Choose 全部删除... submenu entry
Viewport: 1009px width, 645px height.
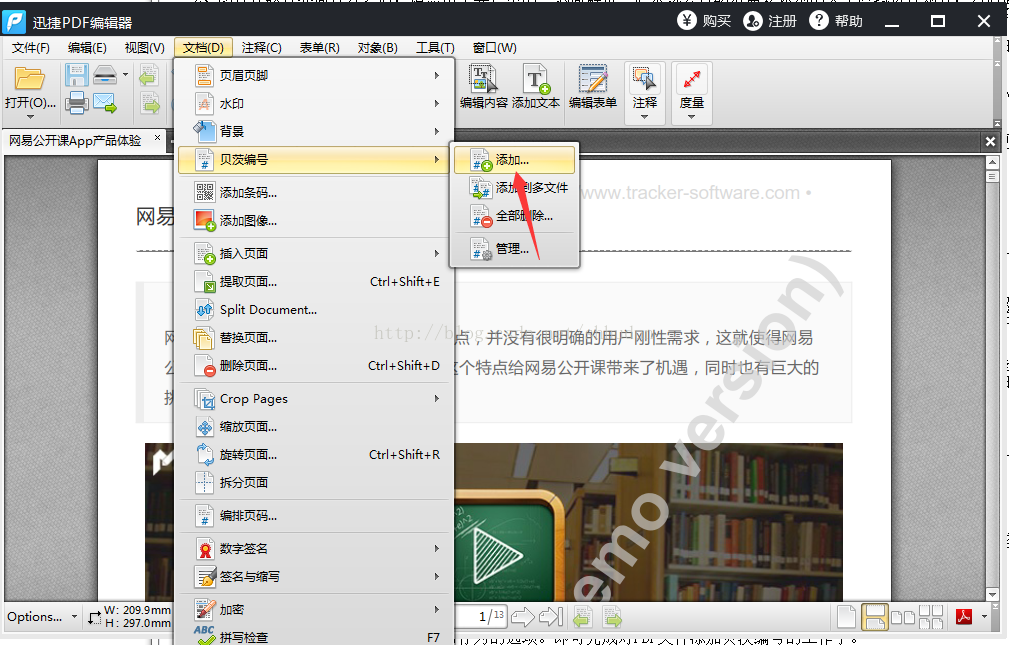click(514, 216)
